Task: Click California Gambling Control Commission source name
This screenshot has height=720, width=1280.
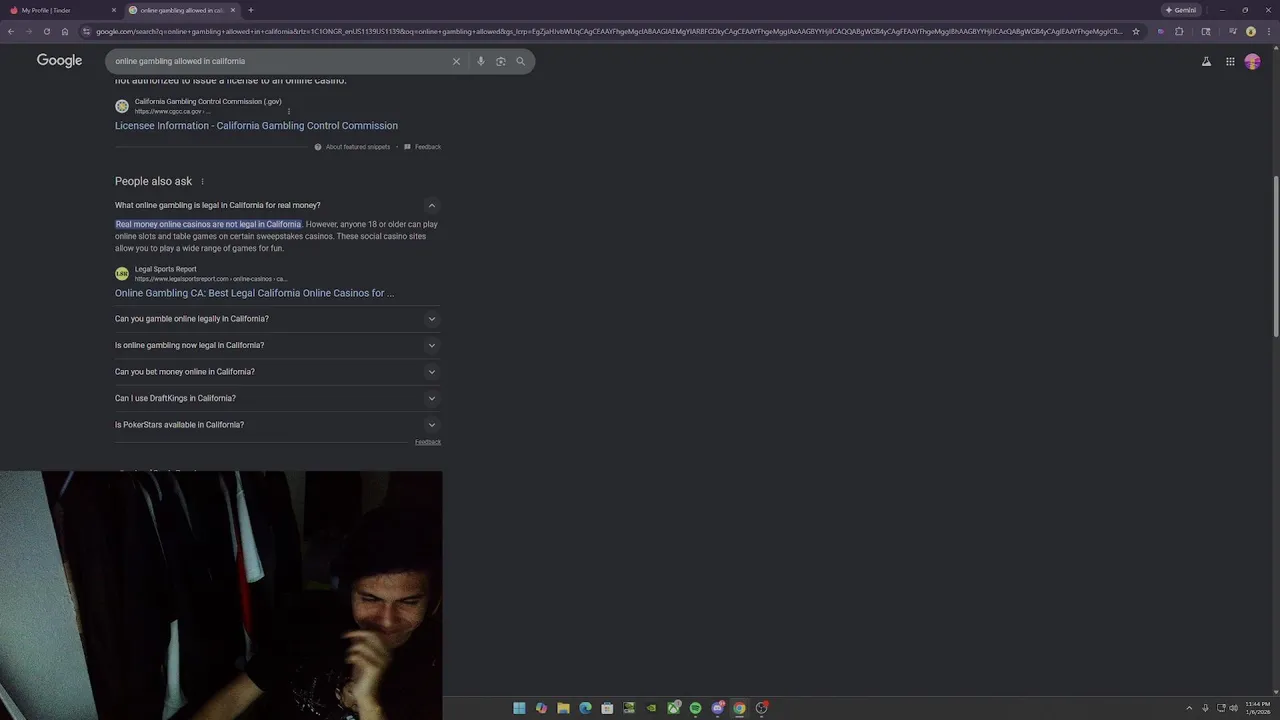Action: click(x=208, y=101)
